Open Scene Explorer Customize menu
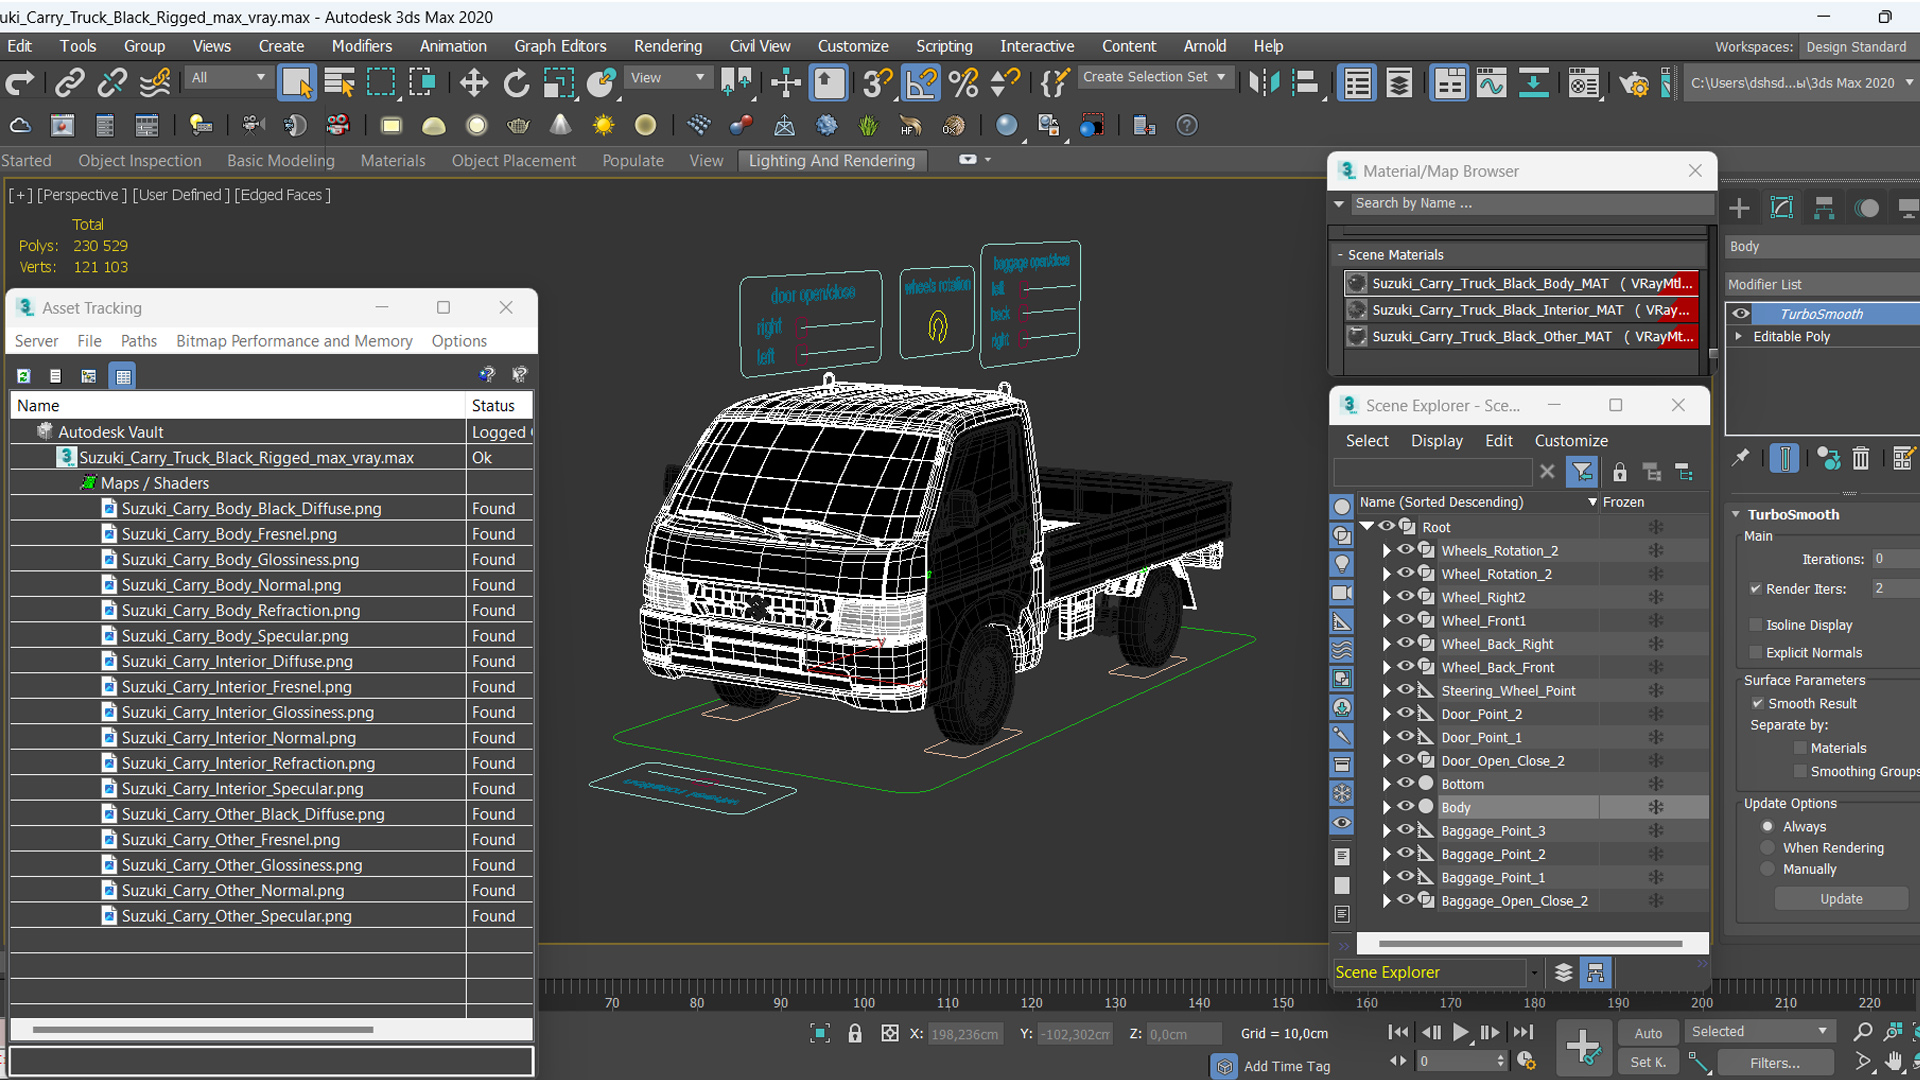This screenshot has height=1080, width=1920. 1571,441
